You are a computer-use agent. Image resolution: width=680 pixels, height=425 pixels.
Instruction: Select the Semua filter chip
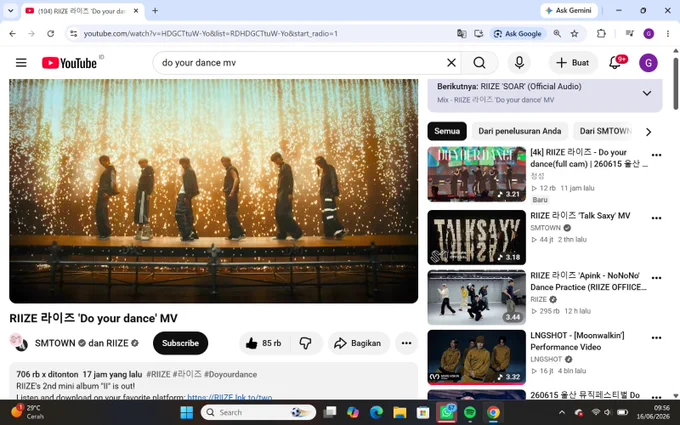[447, 131]
